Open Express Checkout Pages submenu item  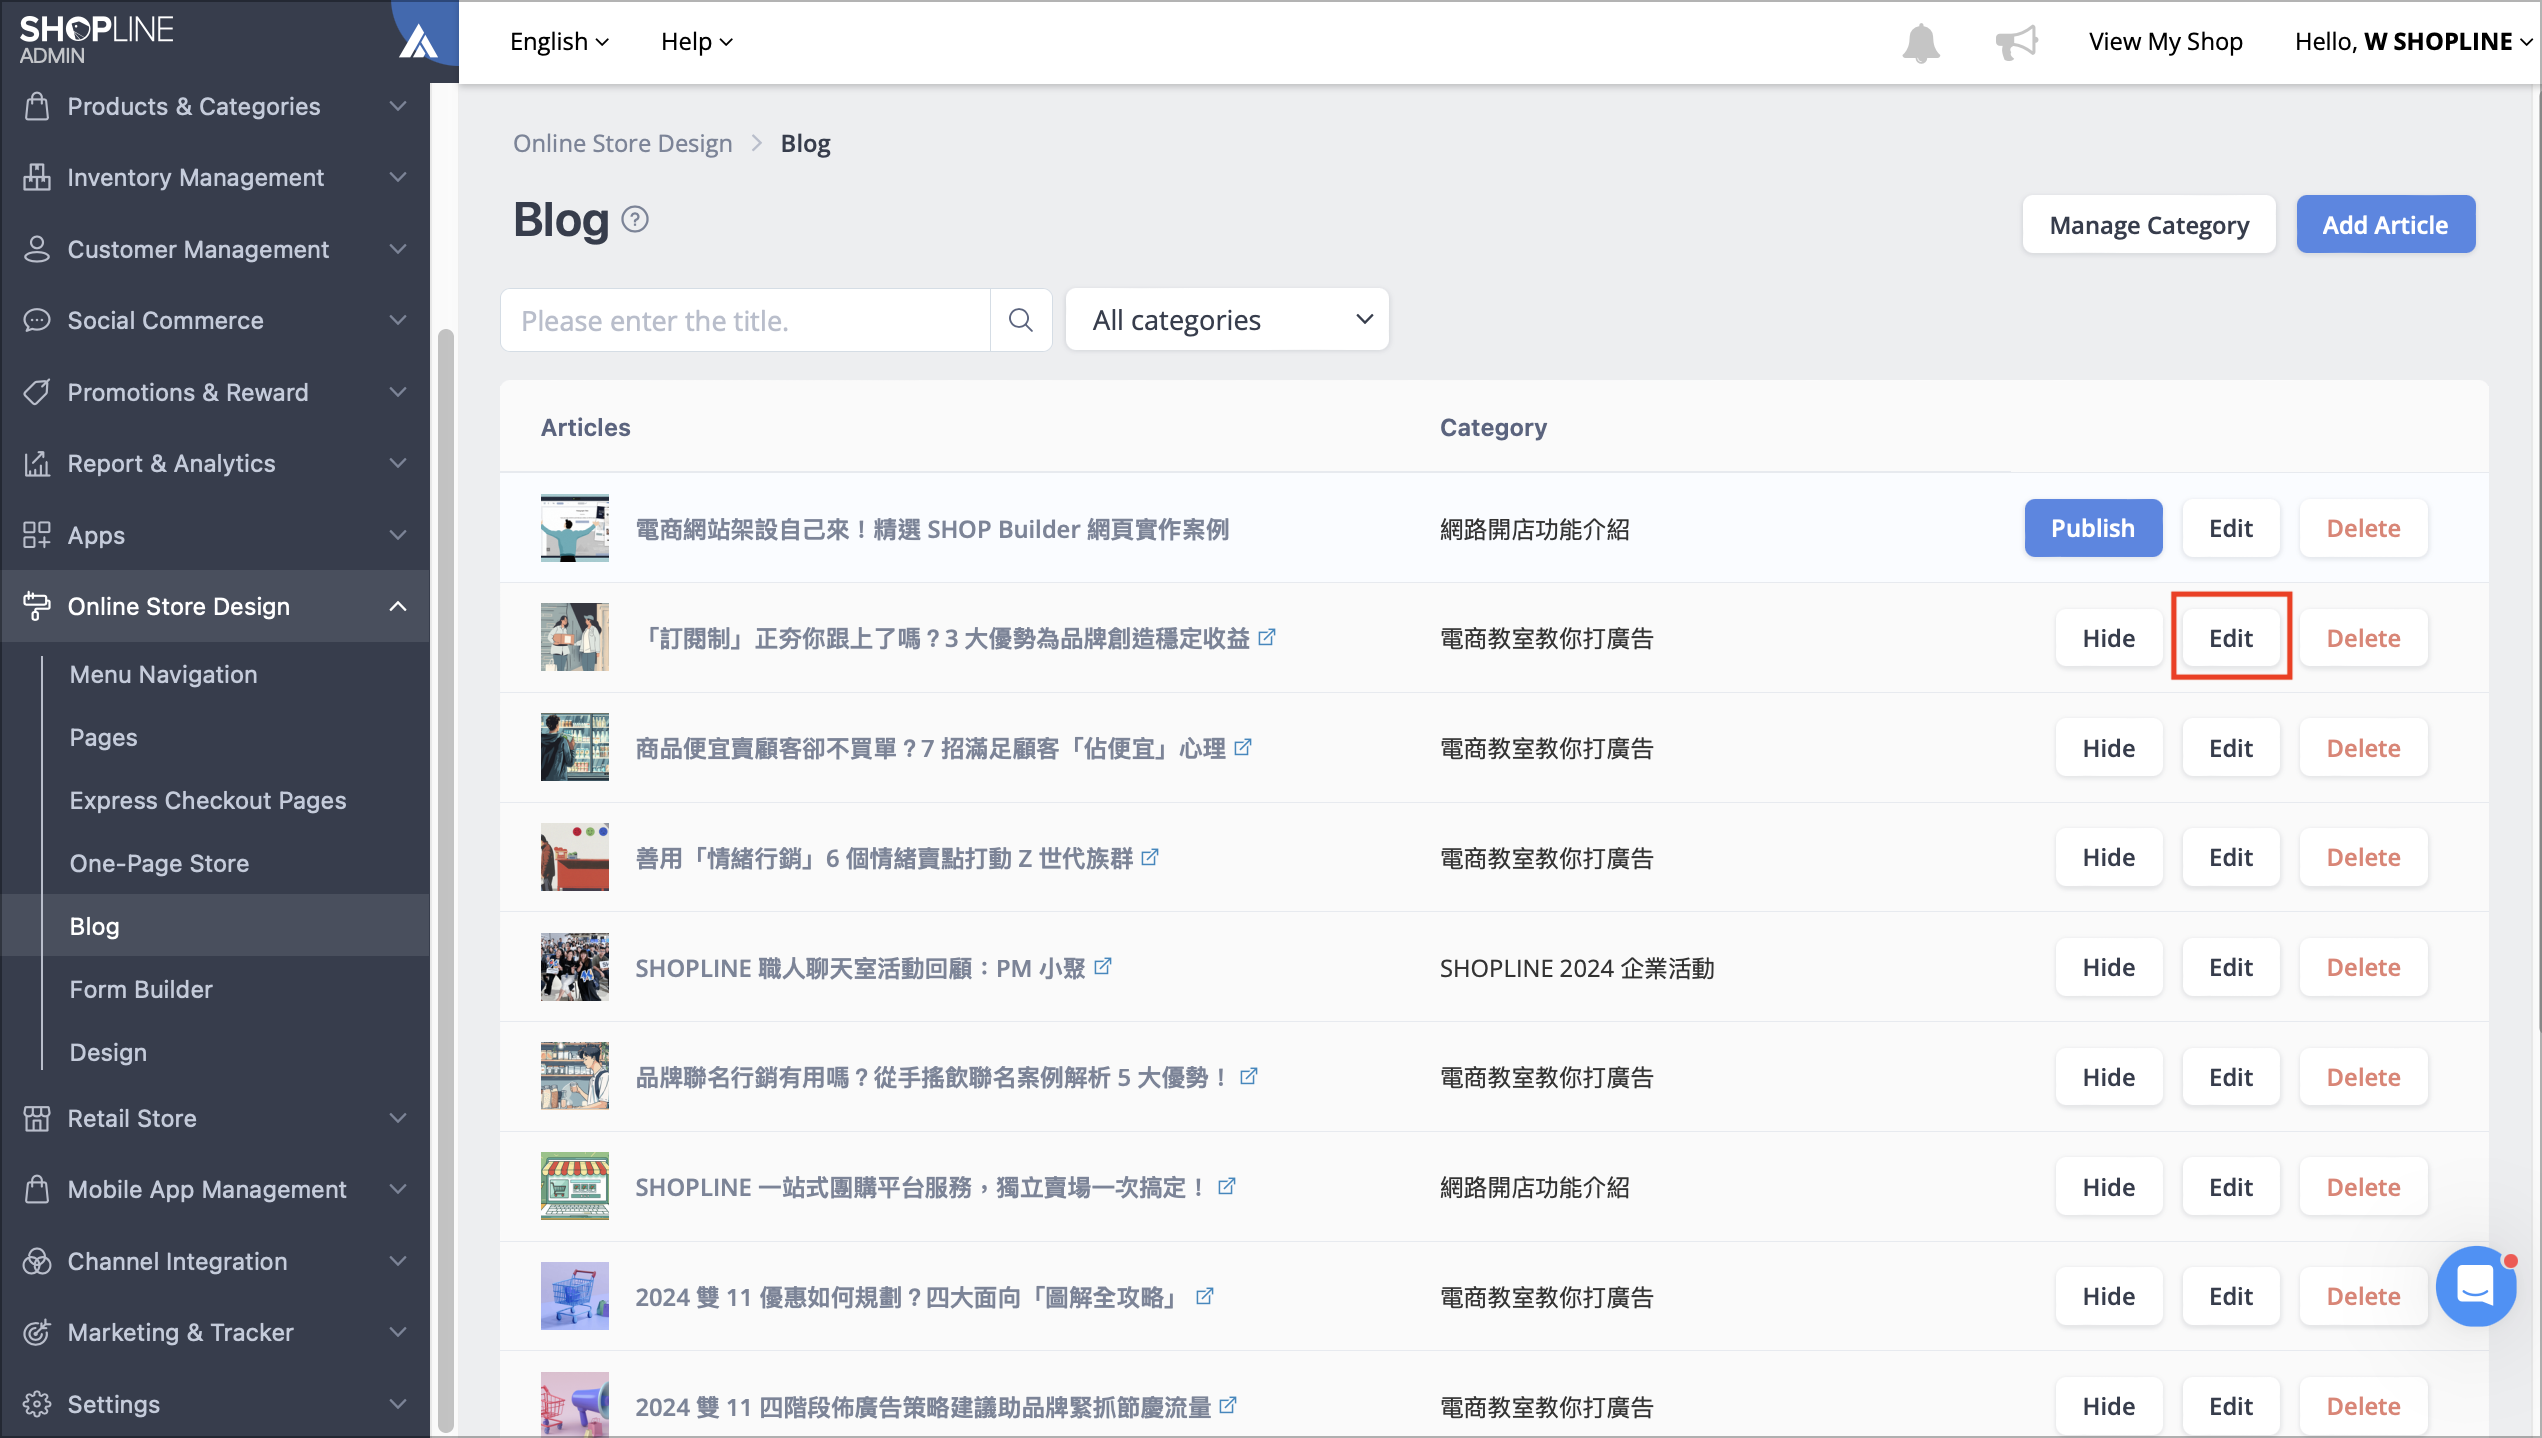pos(208,800)
